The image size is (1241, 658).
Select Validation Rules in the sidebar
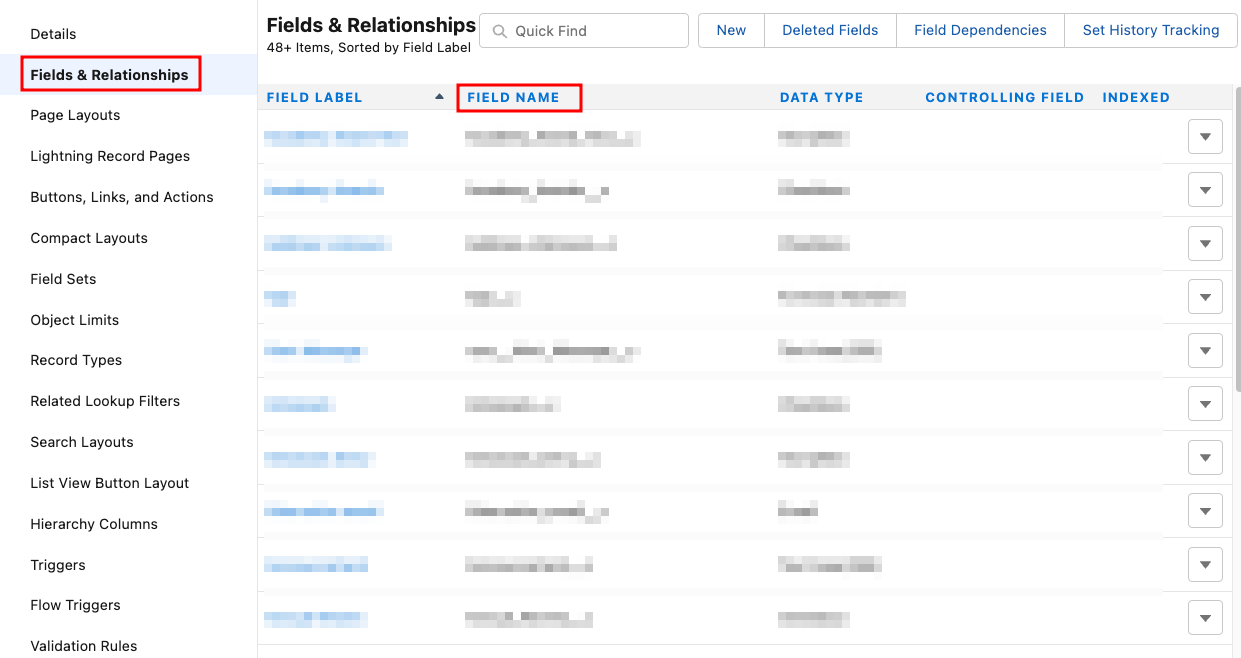[x=84, y=646]
